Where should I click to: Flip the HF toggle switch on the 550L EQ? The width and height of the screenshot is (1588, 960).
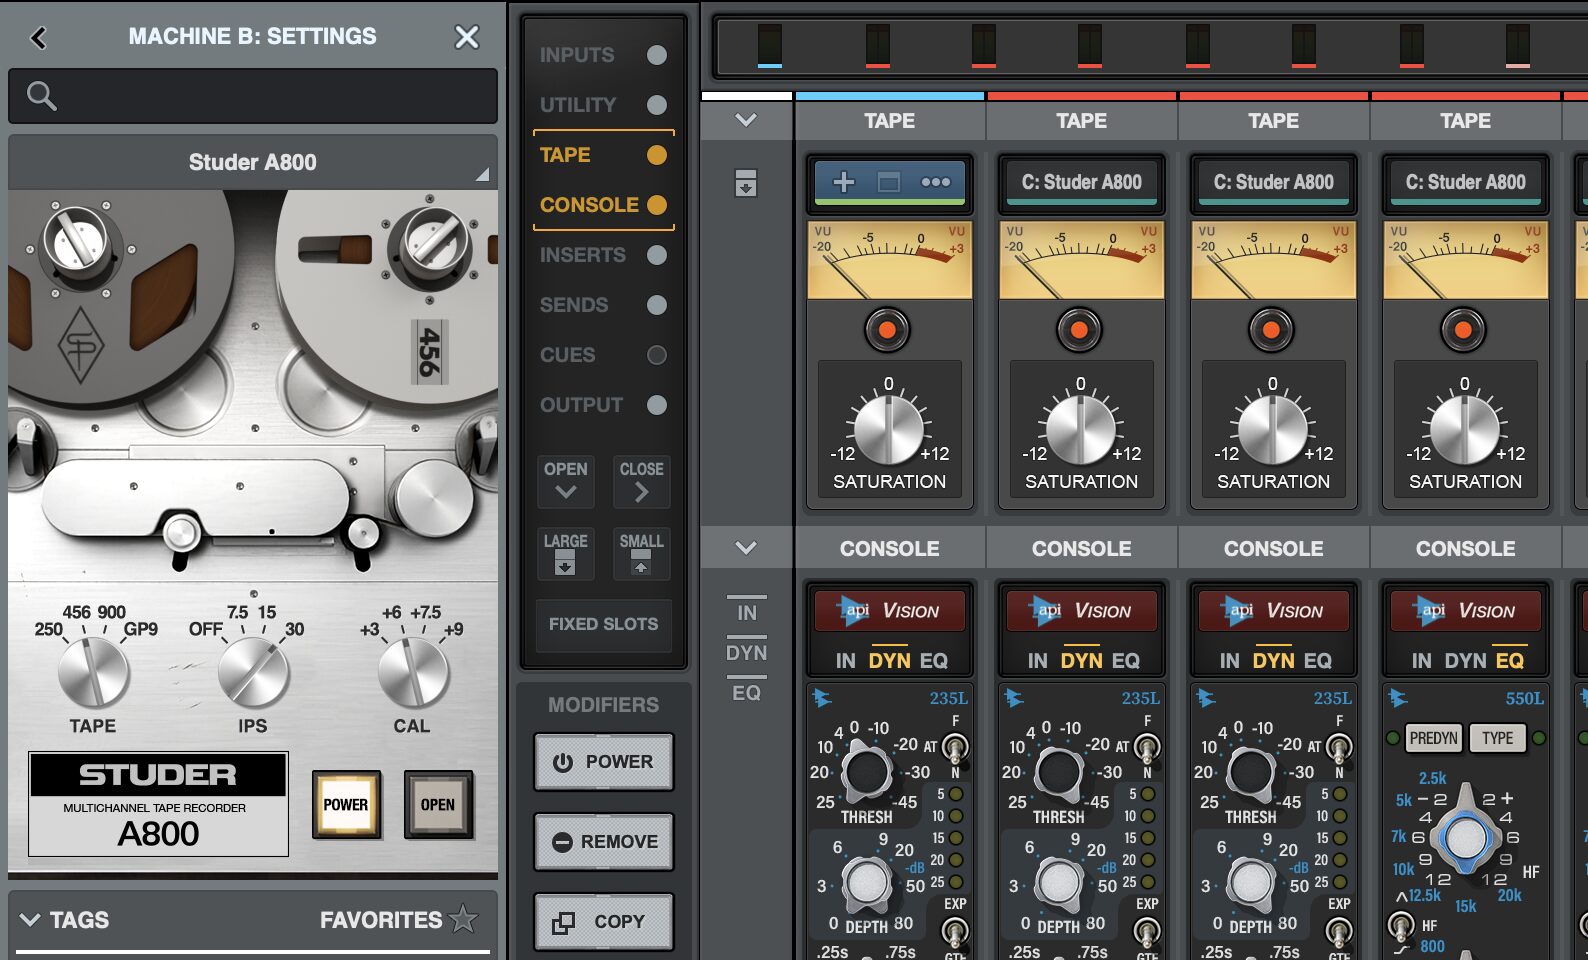pos(1402,926)
